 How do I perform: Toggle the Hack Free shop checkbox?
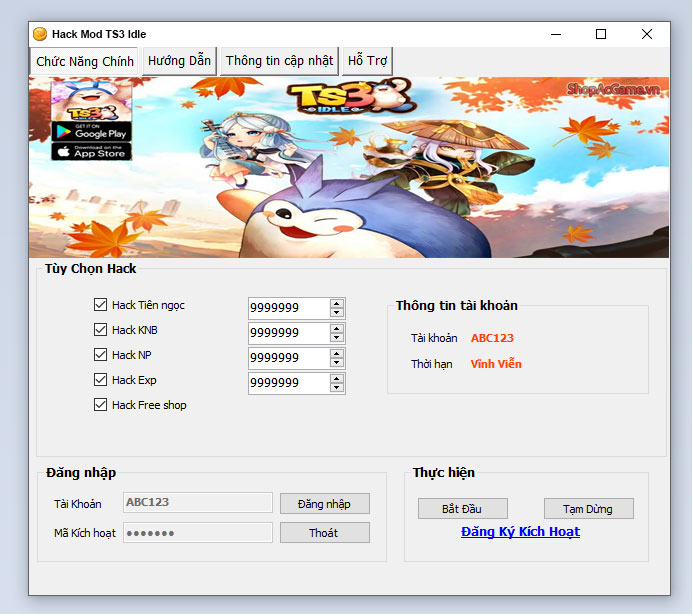[x=100, y=405]
